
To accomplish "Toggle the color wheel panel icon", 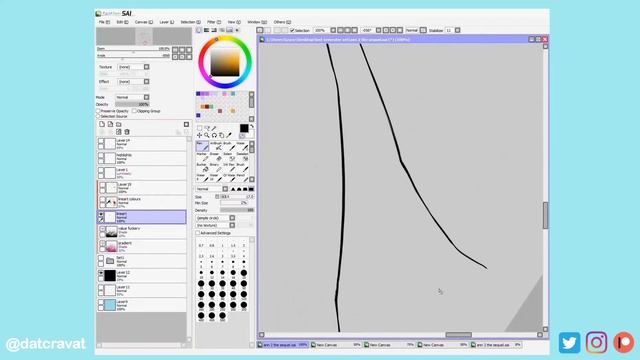I will tap(199, 30).
